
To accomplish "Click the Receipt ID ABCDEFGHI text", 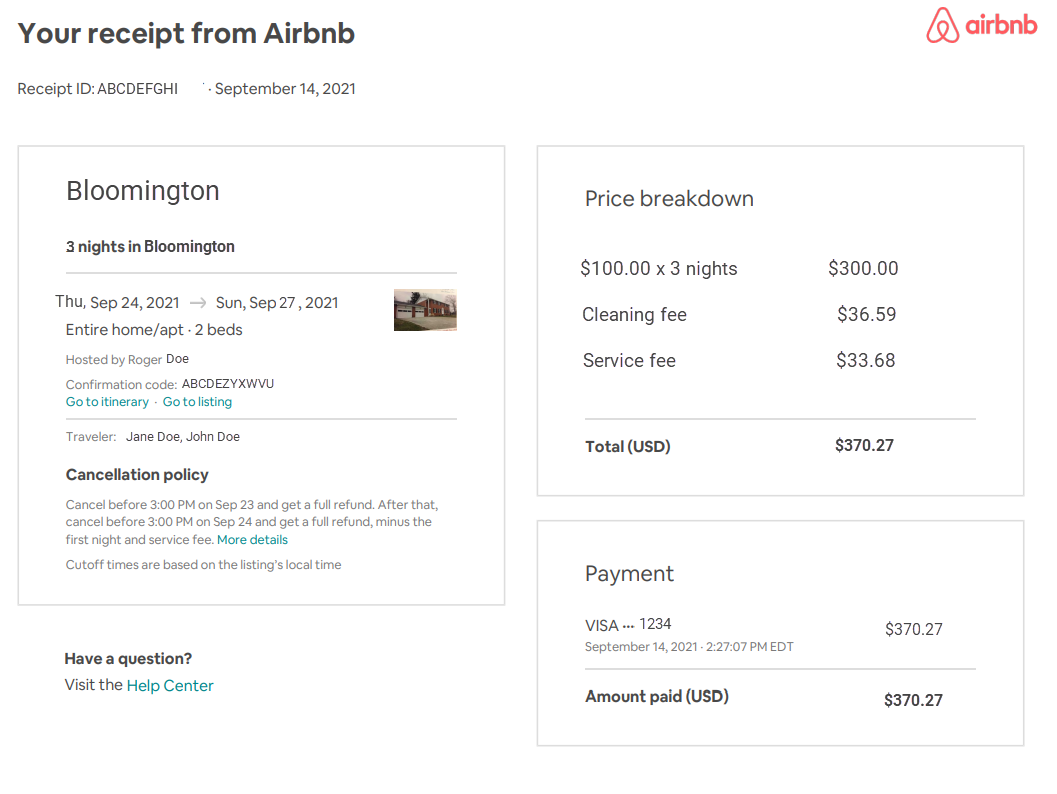I will 98,89.
